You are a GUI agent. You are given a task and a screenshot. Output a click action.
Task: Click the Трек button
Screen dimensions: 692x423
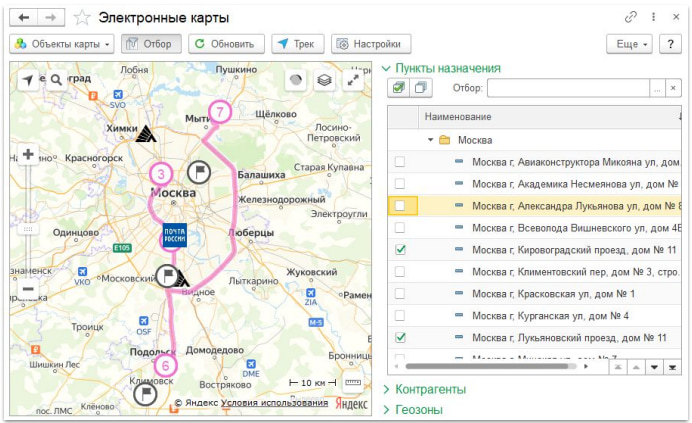pos(297,44)
